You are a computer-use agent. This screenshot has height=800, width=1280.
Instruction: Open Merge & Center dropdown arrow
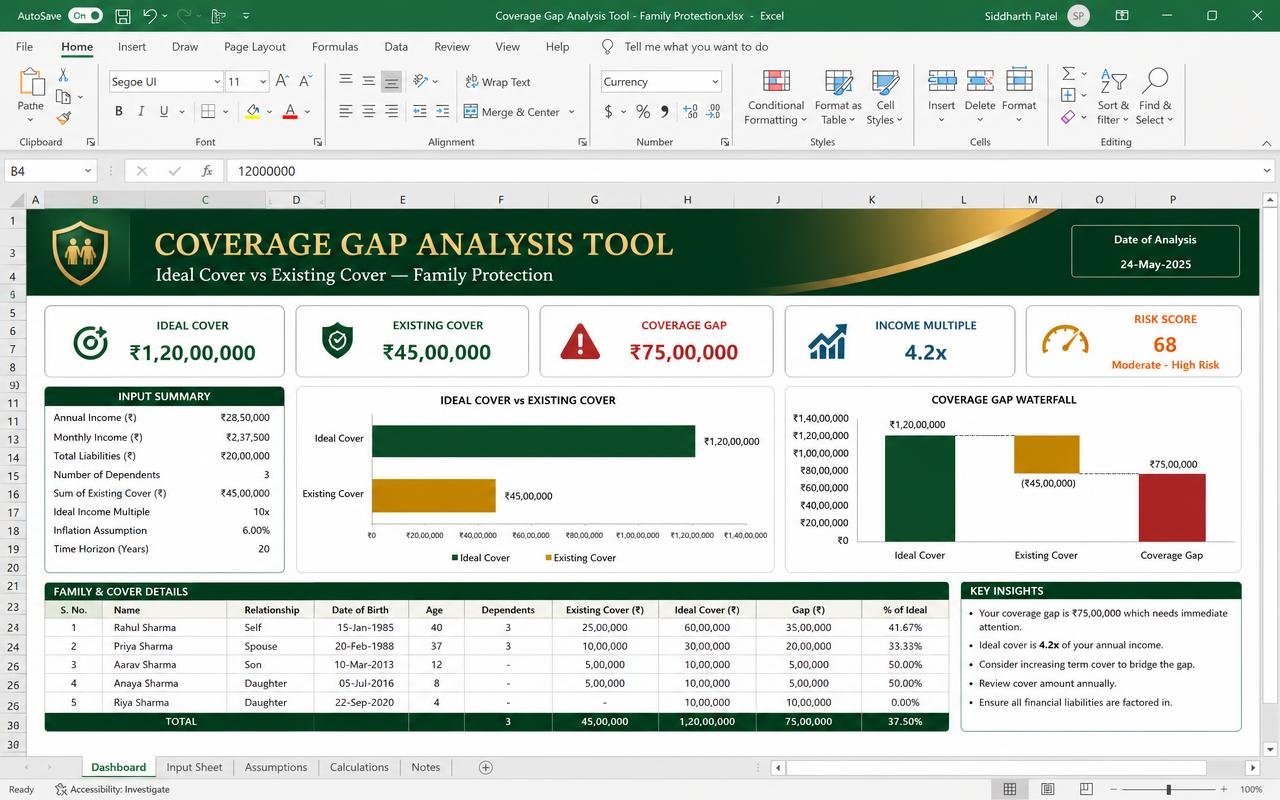coord(572,112)
